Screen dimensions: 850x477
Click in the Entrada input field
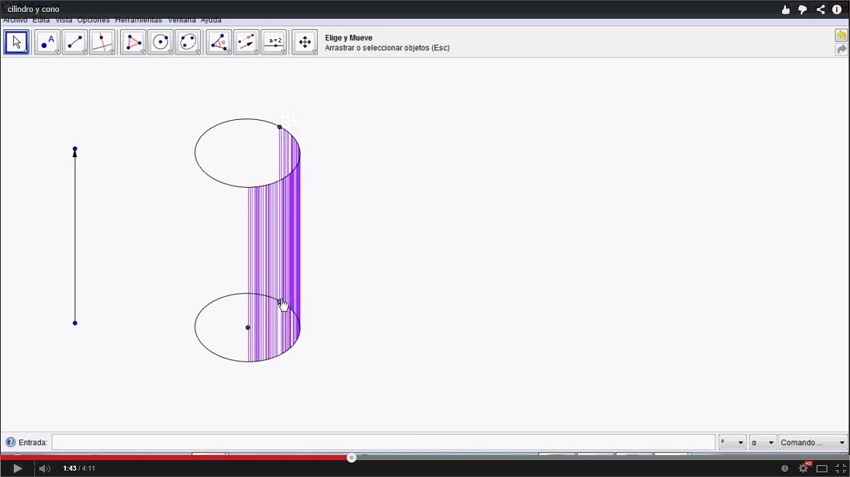pyautogui.click(x=383, y=442)
